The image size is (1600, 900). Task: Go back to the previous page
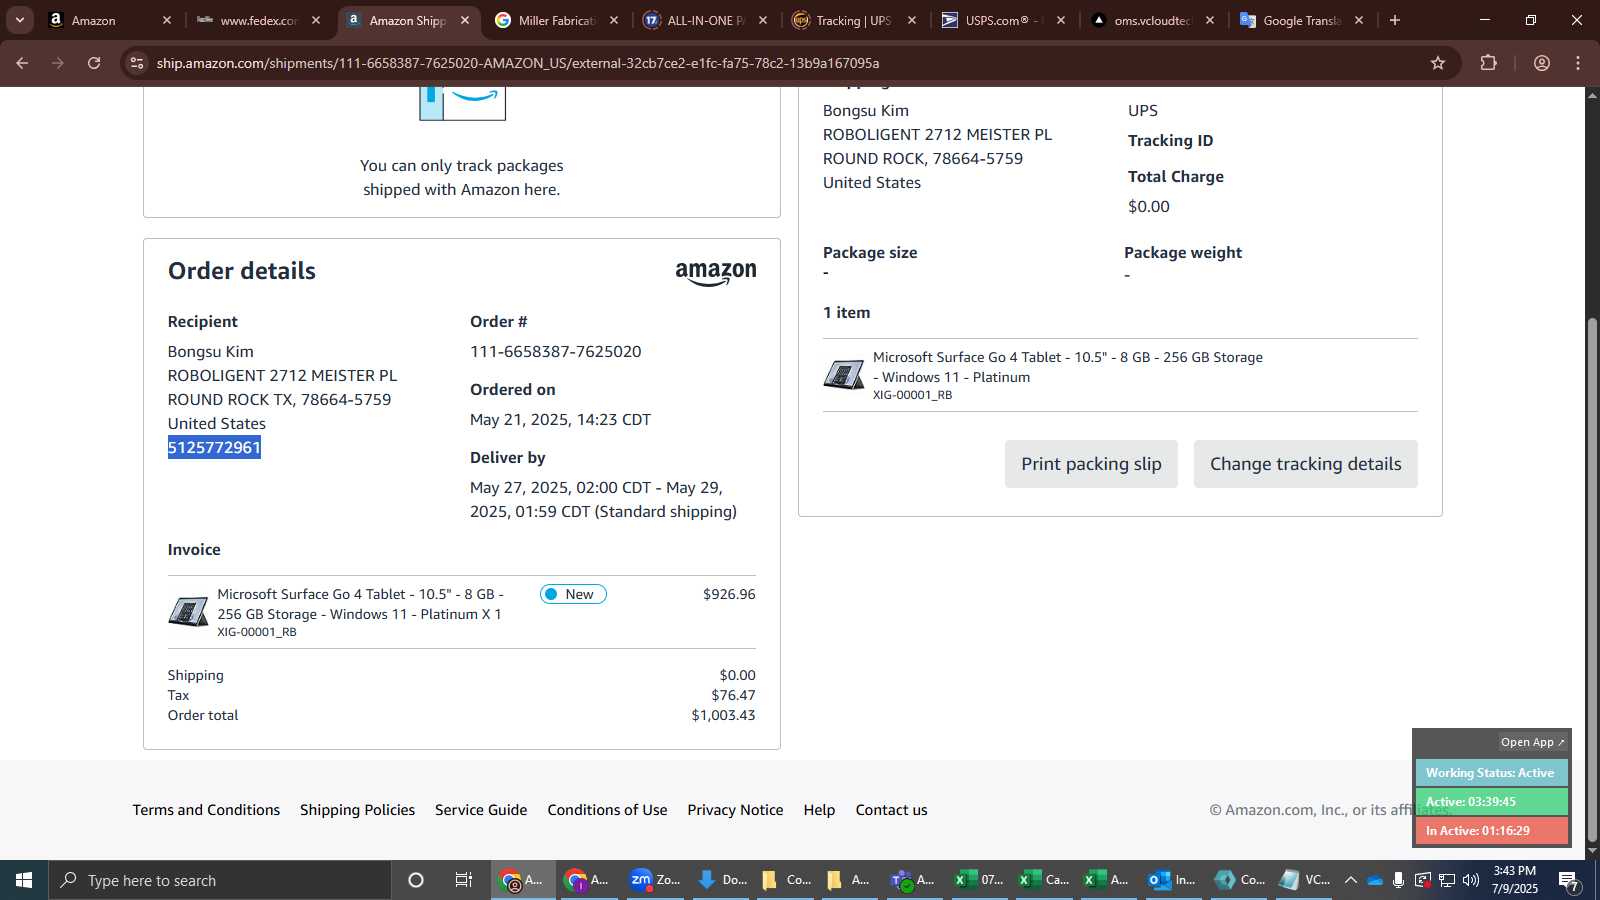coord(22,63)
